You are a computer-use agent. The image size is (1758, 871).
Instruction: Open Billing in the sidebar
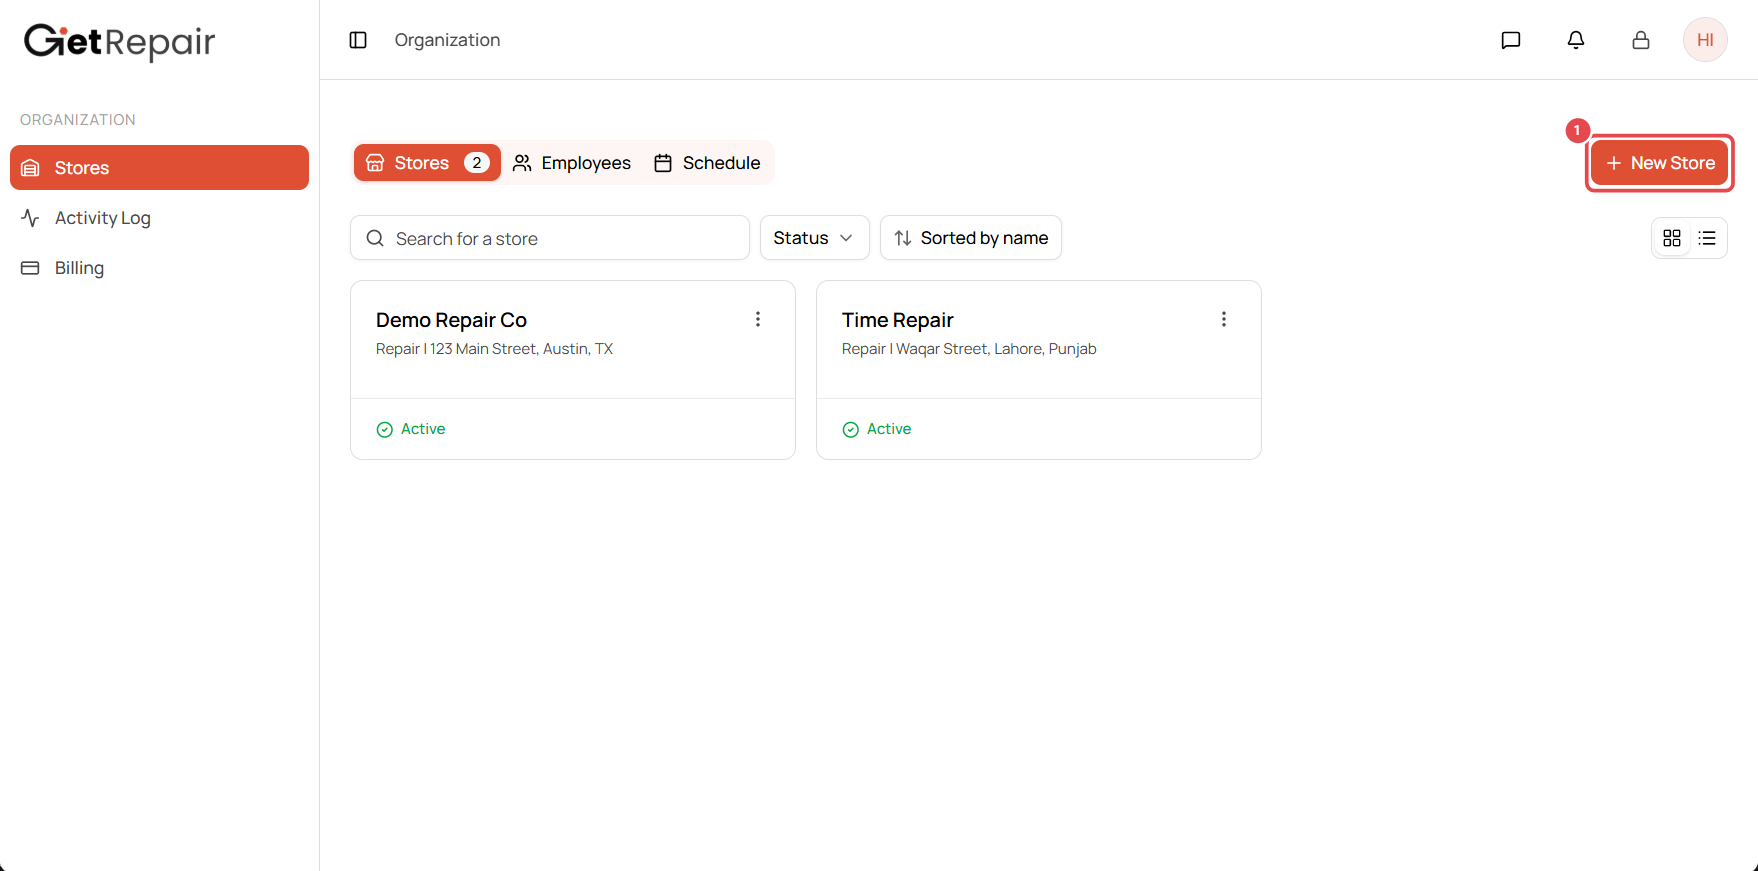(x=159, y=268)
